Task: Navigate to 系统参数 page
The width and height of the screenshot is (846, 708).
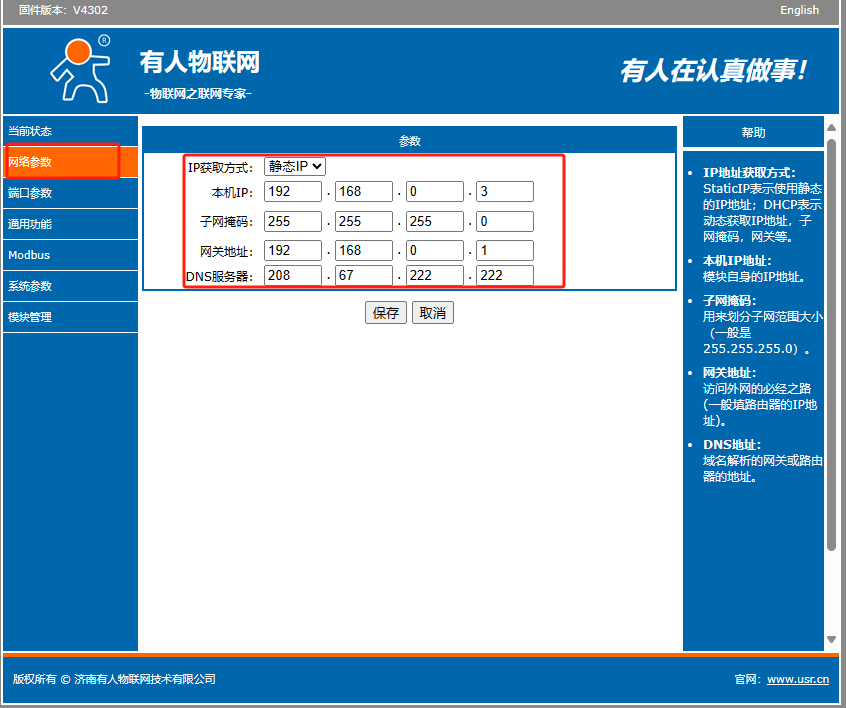Action: pos(30,286)
